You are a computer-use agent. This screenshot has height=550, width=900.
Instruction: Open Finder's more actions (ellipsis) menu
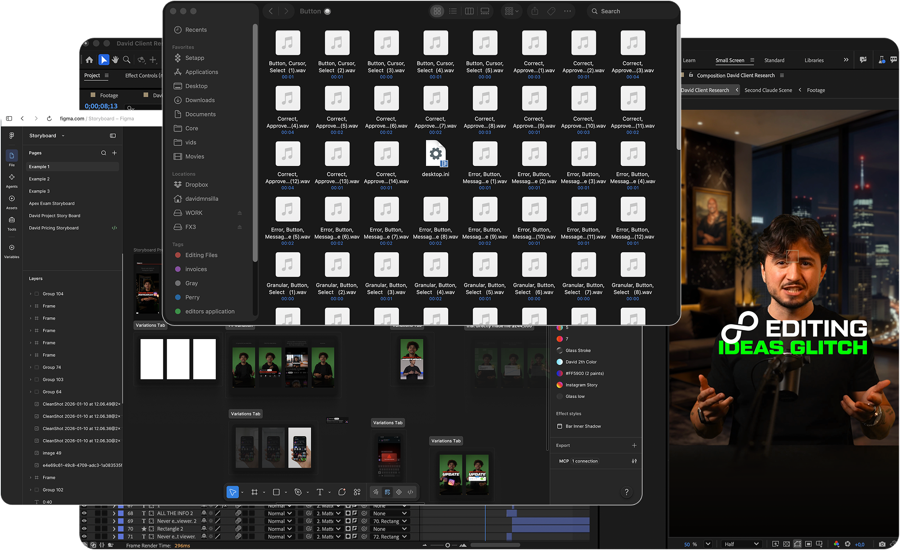tap(568, 11)
